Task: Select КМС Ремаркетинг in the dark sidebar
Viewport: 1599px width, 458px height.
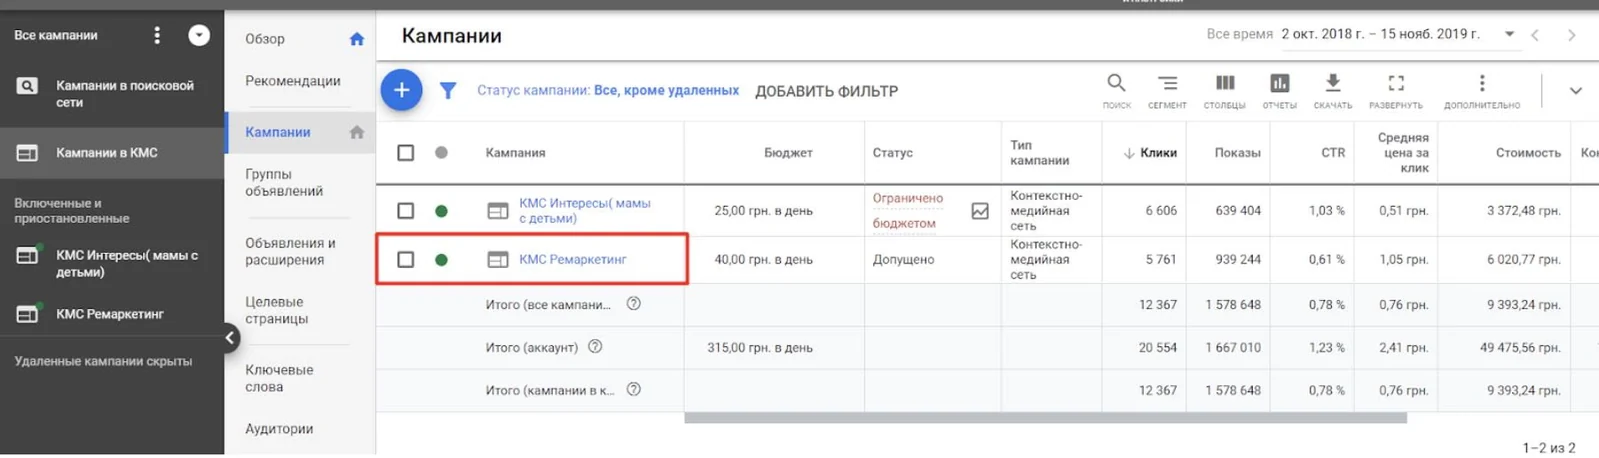Action: click(x=110, y=314)
